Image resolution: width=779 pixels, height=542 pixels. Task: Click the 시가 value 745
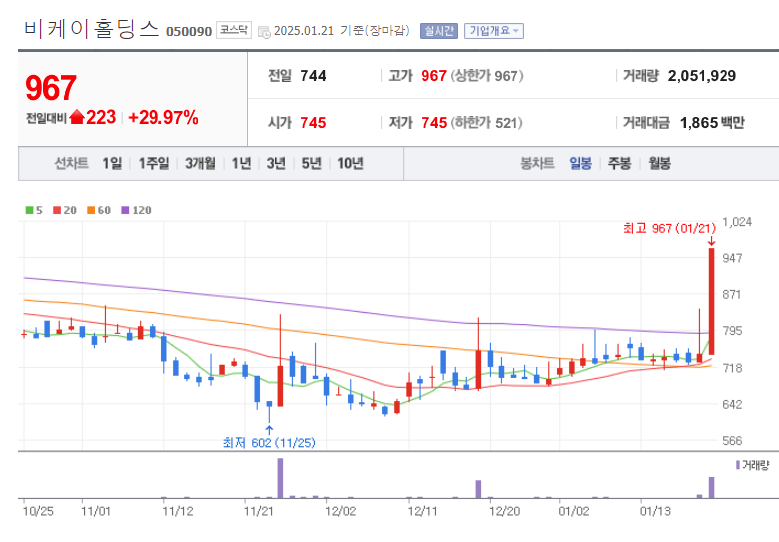pyautogui.click(x=313, y=123)
